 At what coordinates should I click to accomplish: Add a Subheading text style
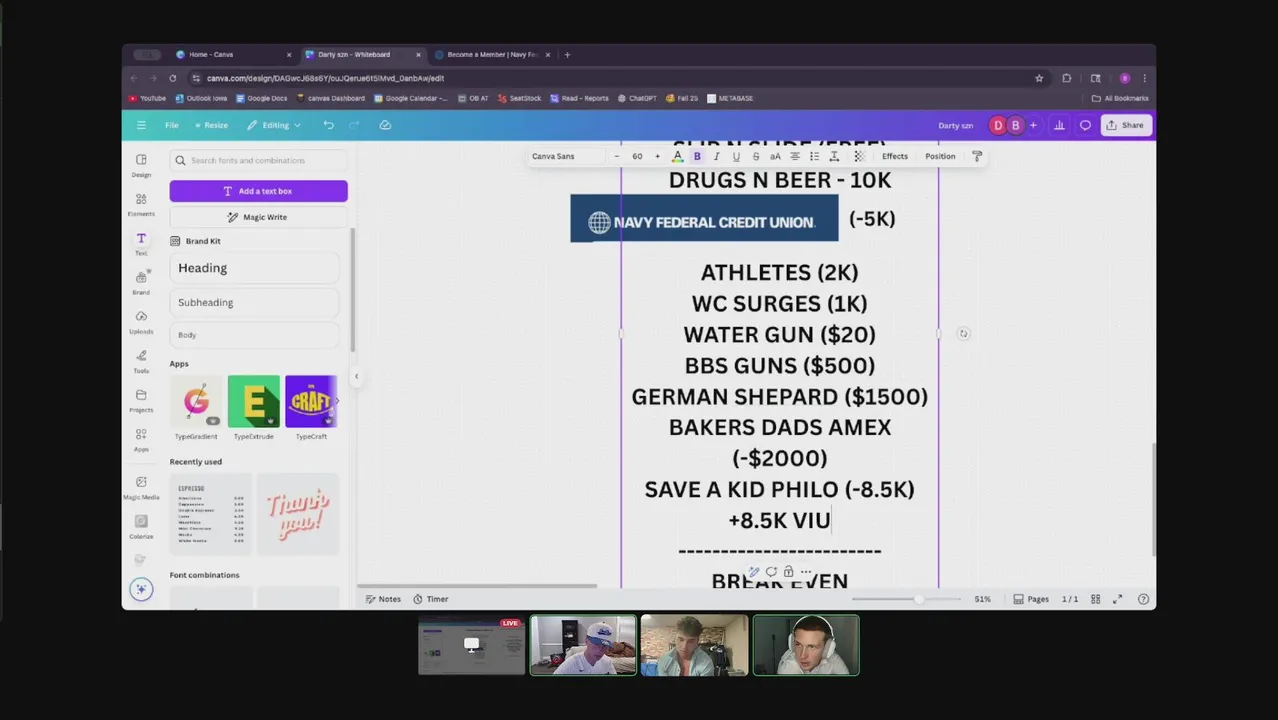[254, 302]
